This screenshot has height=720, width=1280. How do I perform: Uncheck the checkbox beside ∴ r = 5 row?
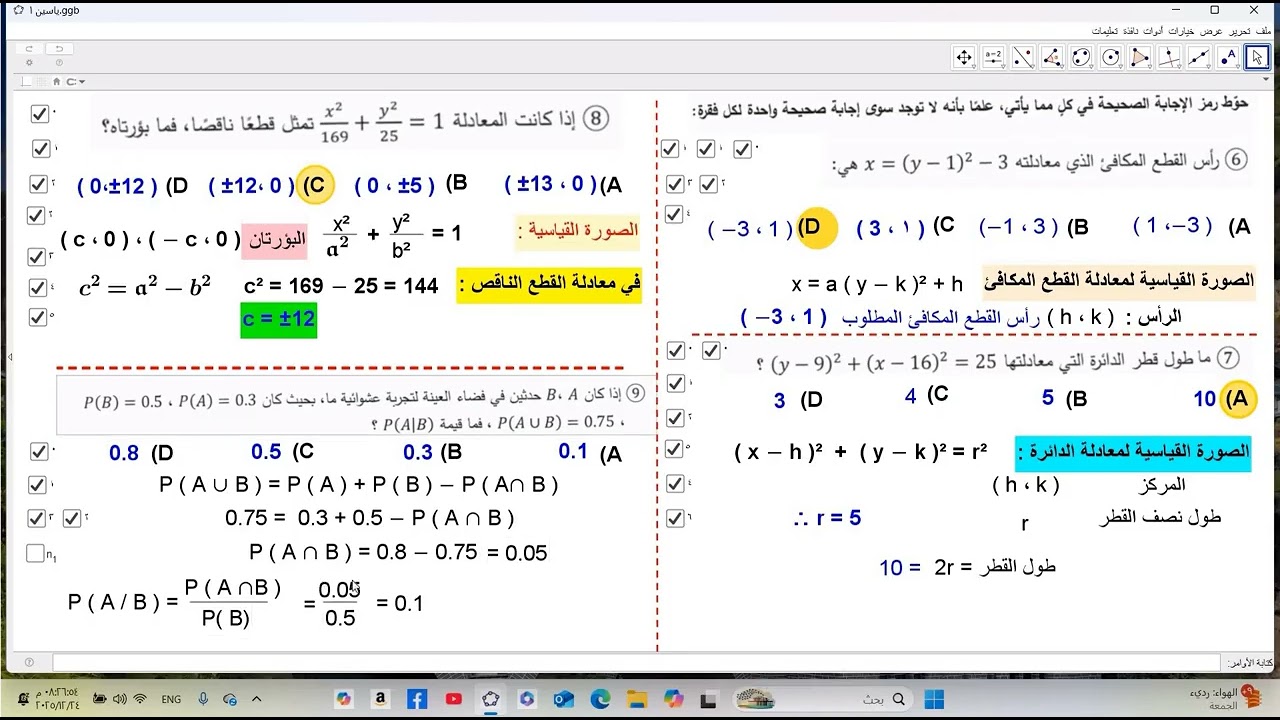[675, 518]
